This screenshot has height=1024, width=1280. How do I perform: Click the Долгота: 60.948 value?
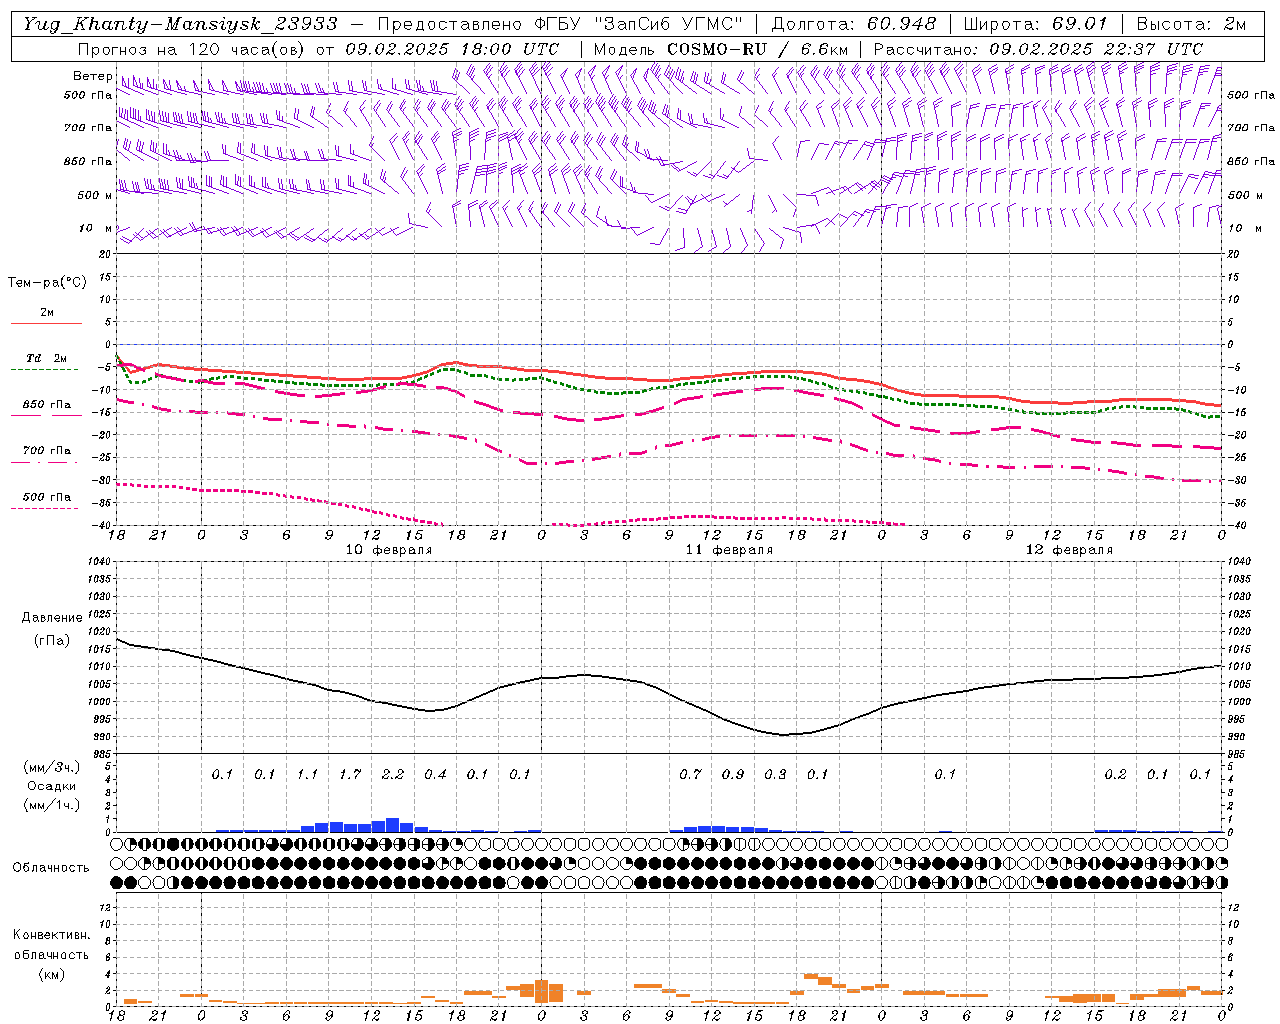click(x=853, y=24)
